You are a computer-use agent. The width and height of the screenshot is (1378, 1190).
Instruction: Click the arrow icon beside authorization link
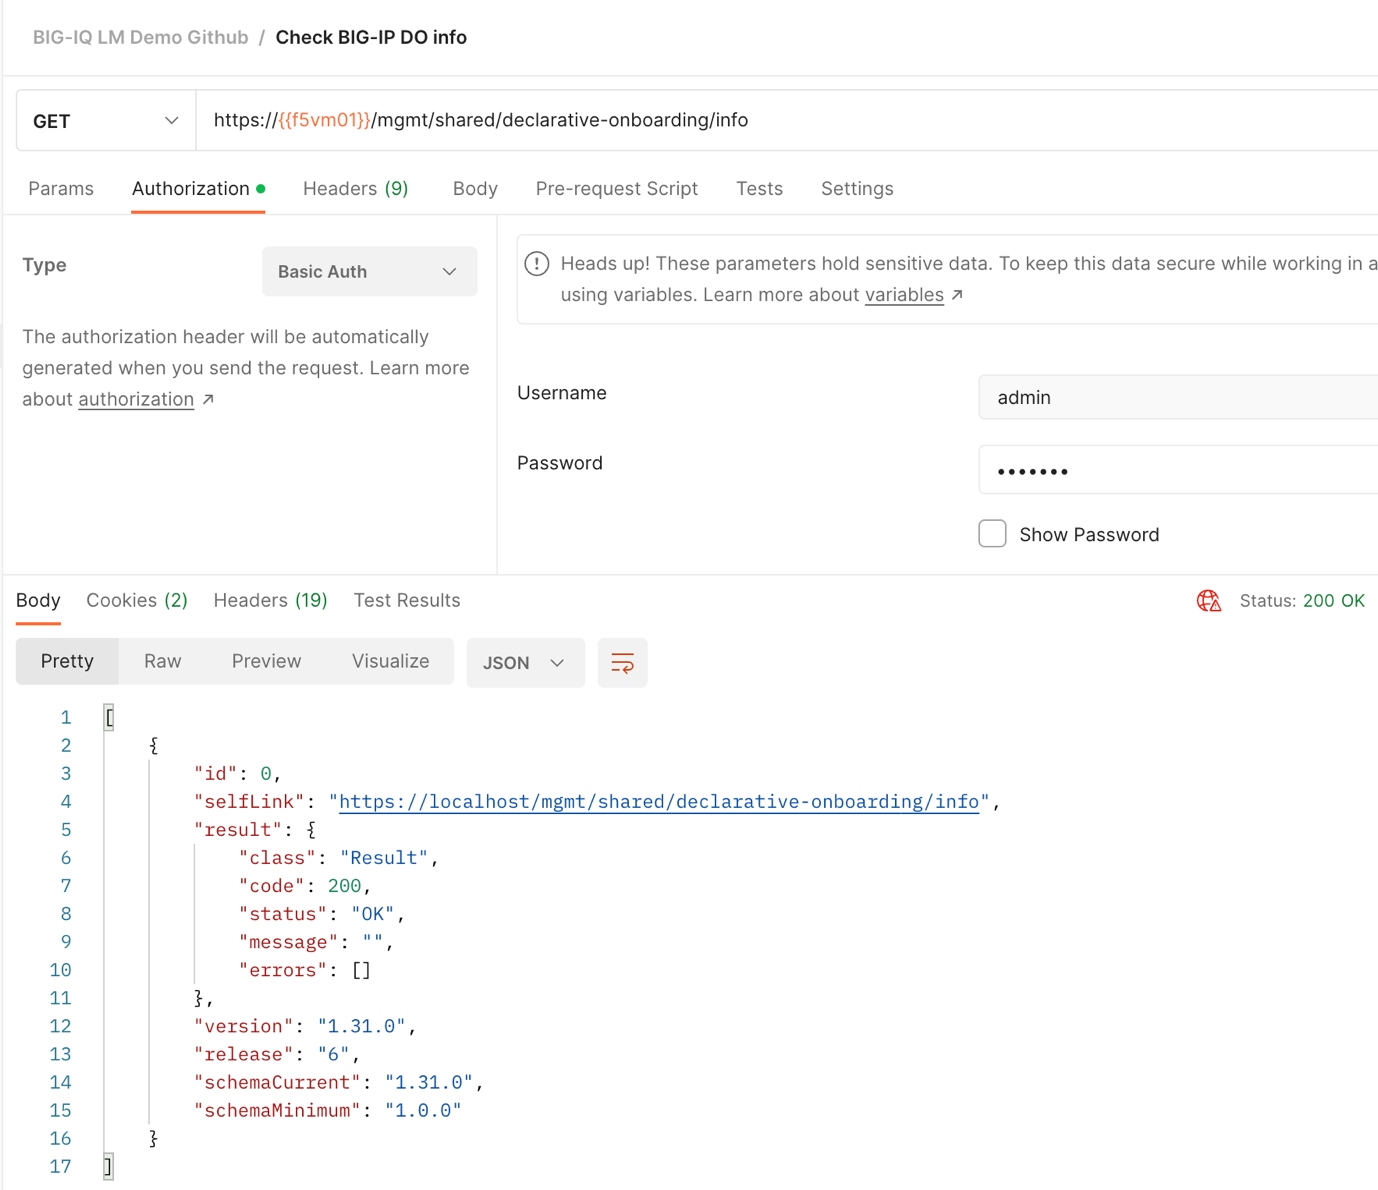208,400
